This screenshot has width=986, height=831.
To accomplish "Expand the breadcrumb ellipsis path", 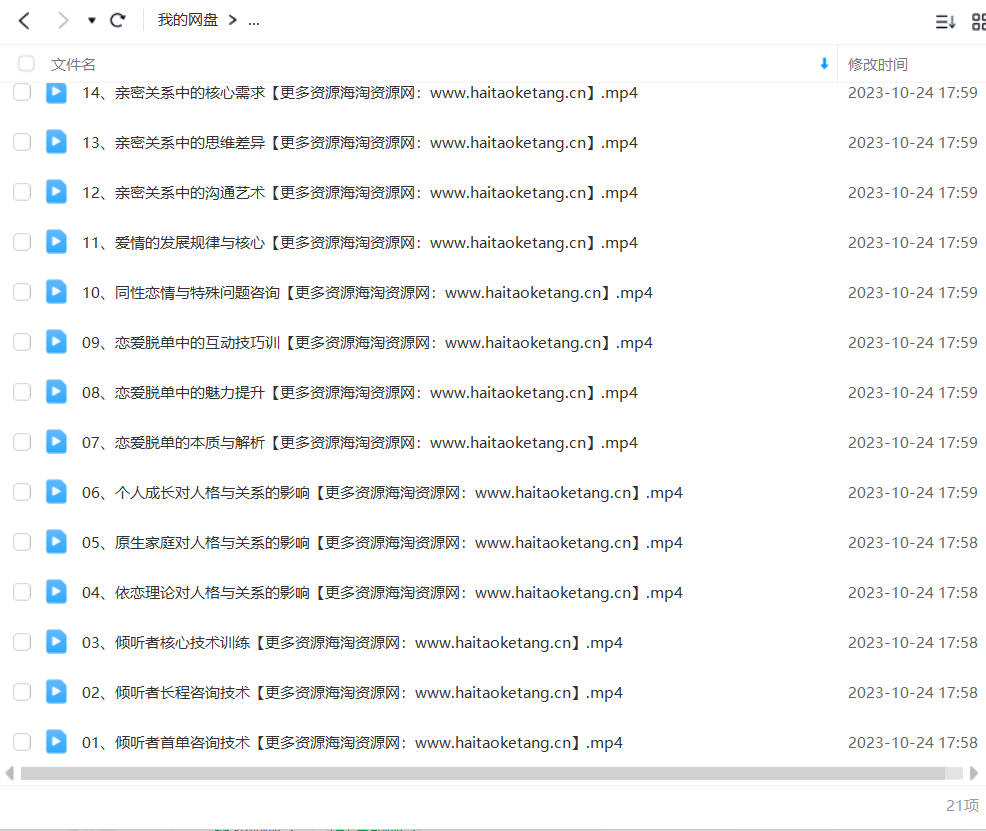I will 254,21.
